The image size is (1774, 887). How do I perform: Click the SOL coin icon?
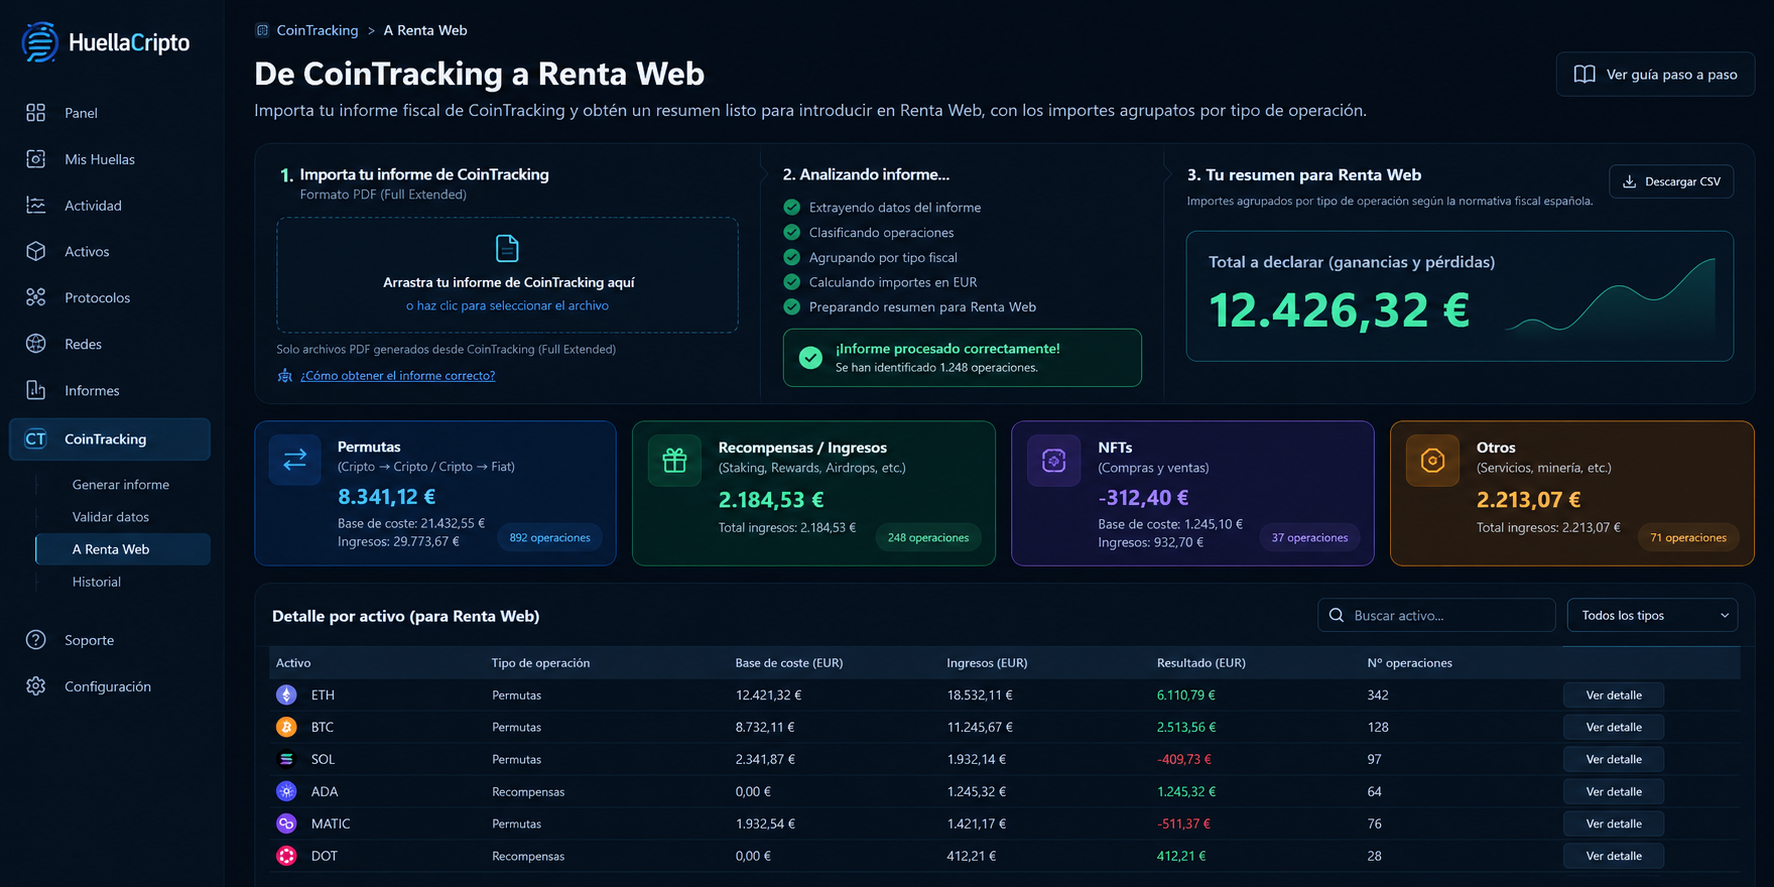pos(287,759)
